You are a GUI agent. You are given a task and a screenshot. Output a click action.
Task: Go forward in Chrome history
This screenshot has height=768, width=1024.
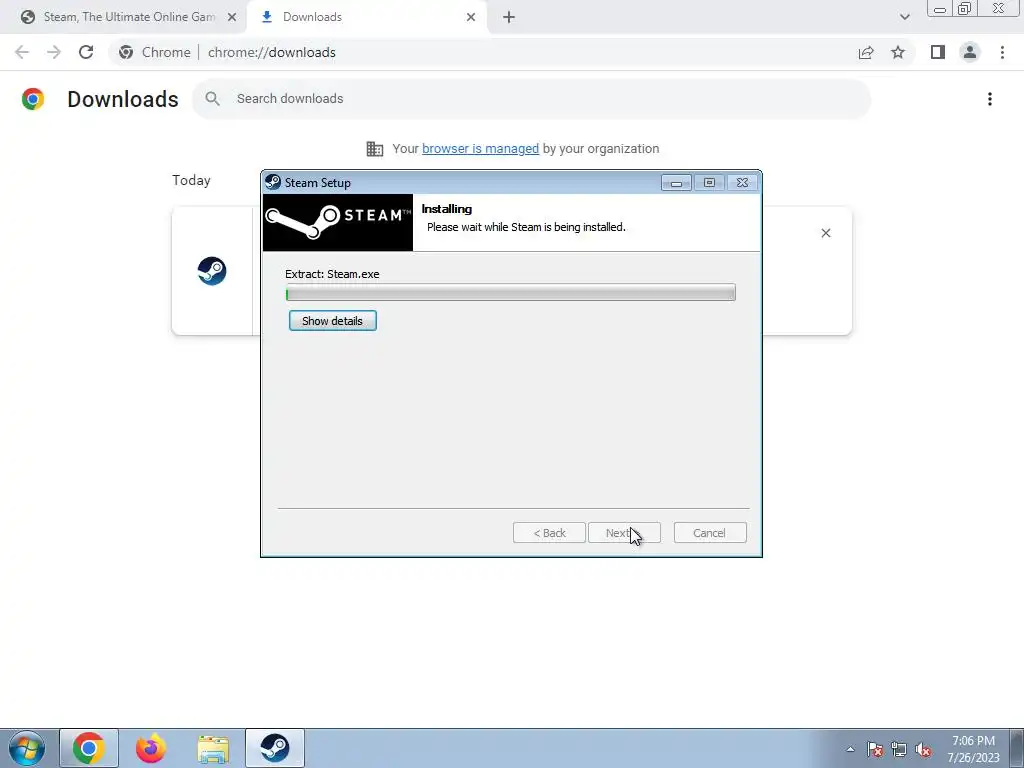coord(54,52)
